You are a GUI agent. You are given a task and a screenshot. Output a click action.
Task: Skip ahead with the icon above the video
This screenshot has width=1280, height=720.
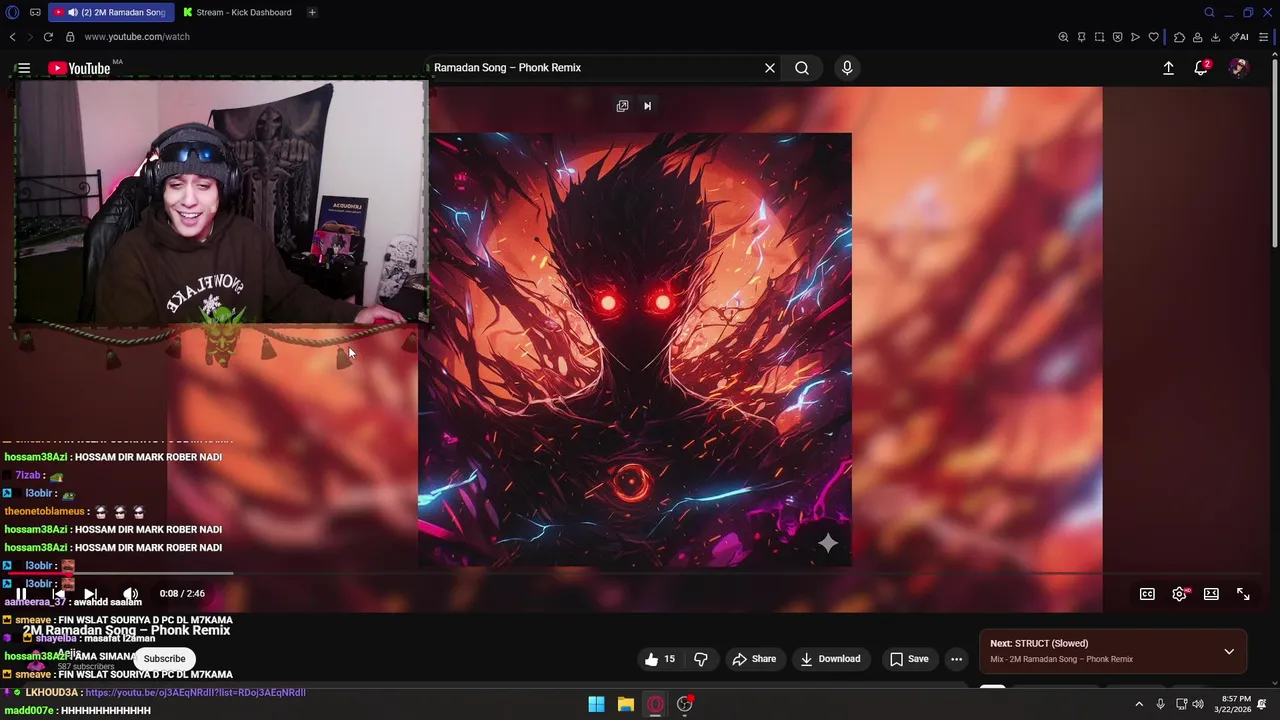[647, 106]
